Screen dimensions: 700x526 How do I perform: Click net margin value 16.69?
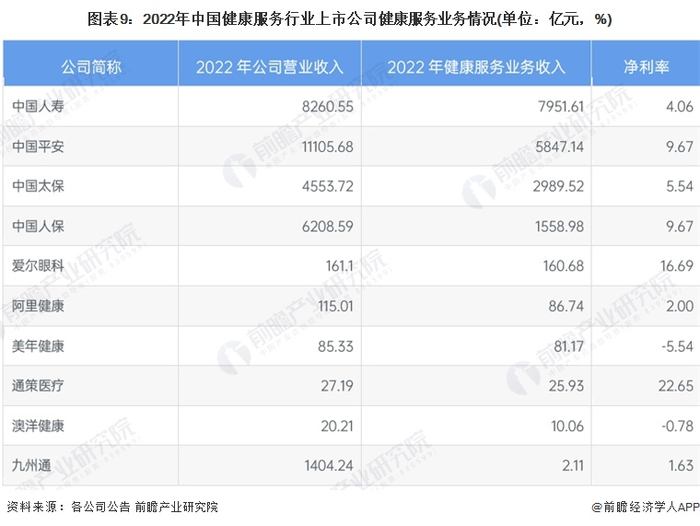(677, 266)
